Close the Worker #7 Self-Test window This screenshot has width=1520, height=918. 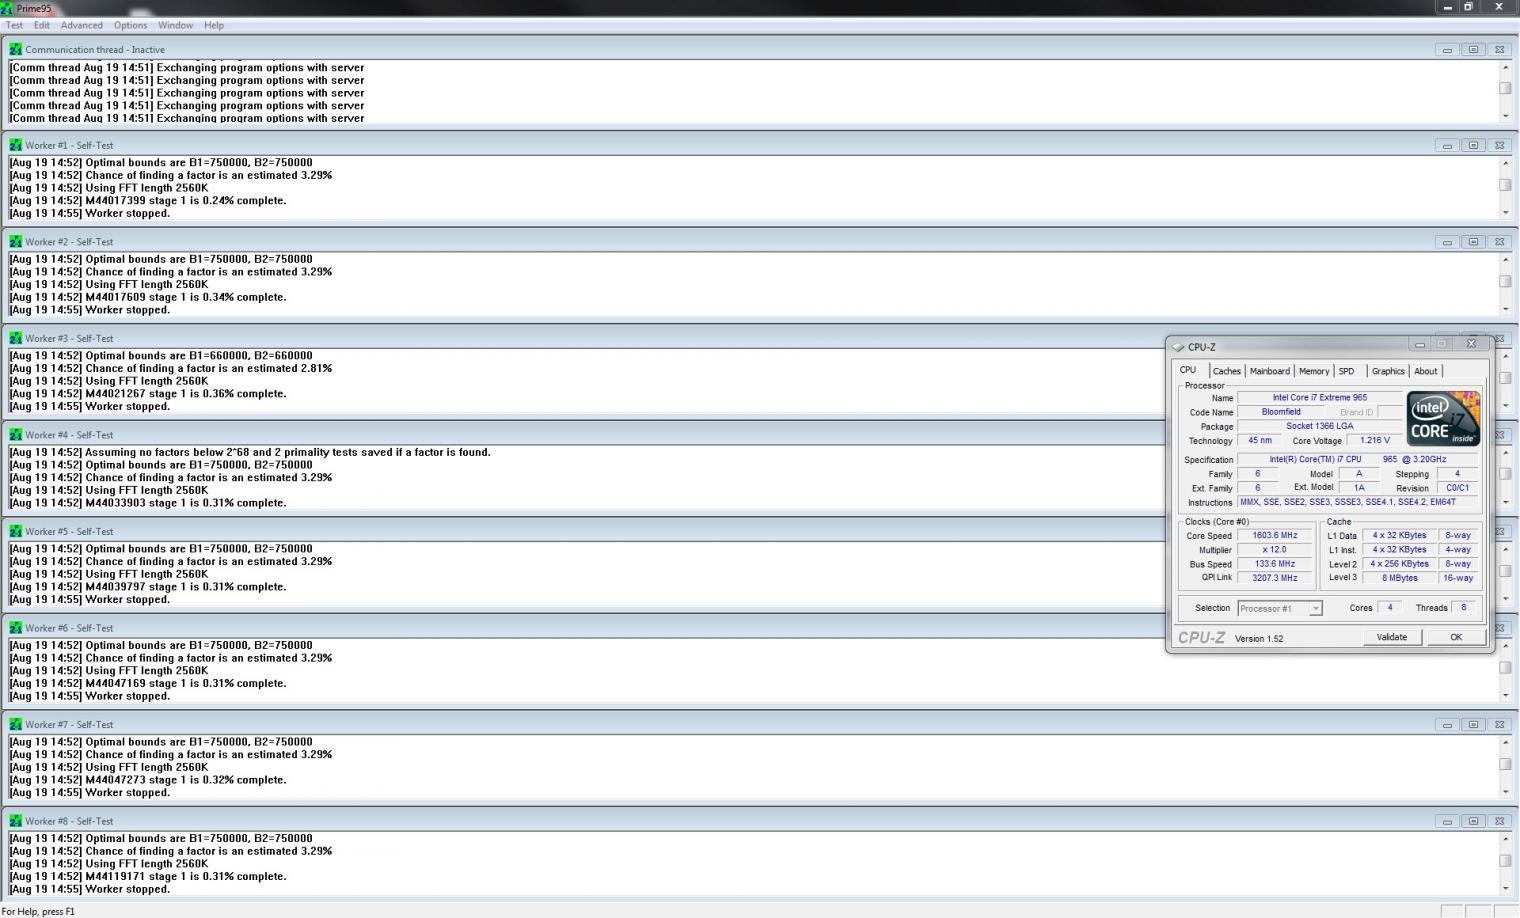tap(1499, 724)
